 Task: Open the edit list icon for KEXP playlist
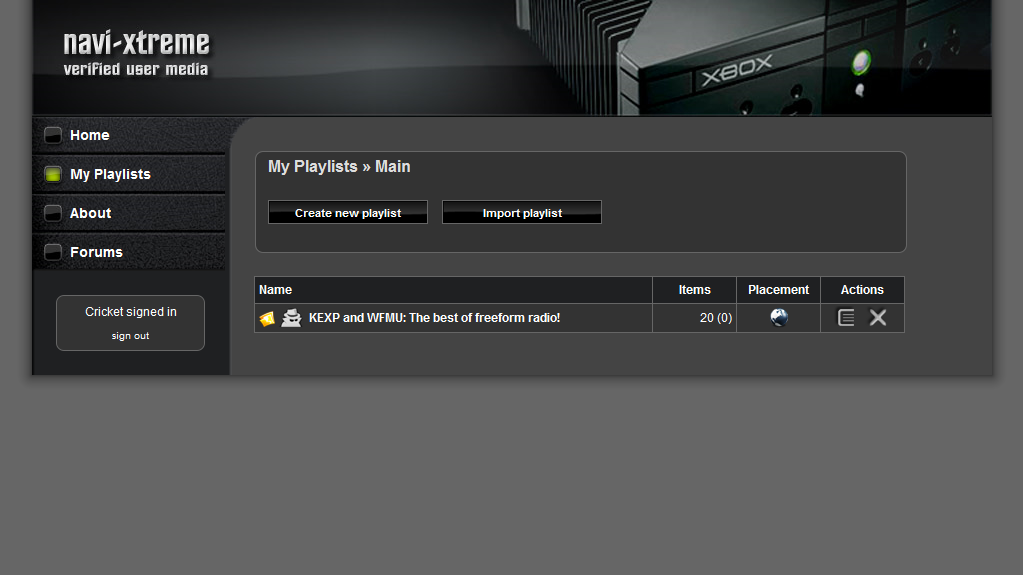846,318
